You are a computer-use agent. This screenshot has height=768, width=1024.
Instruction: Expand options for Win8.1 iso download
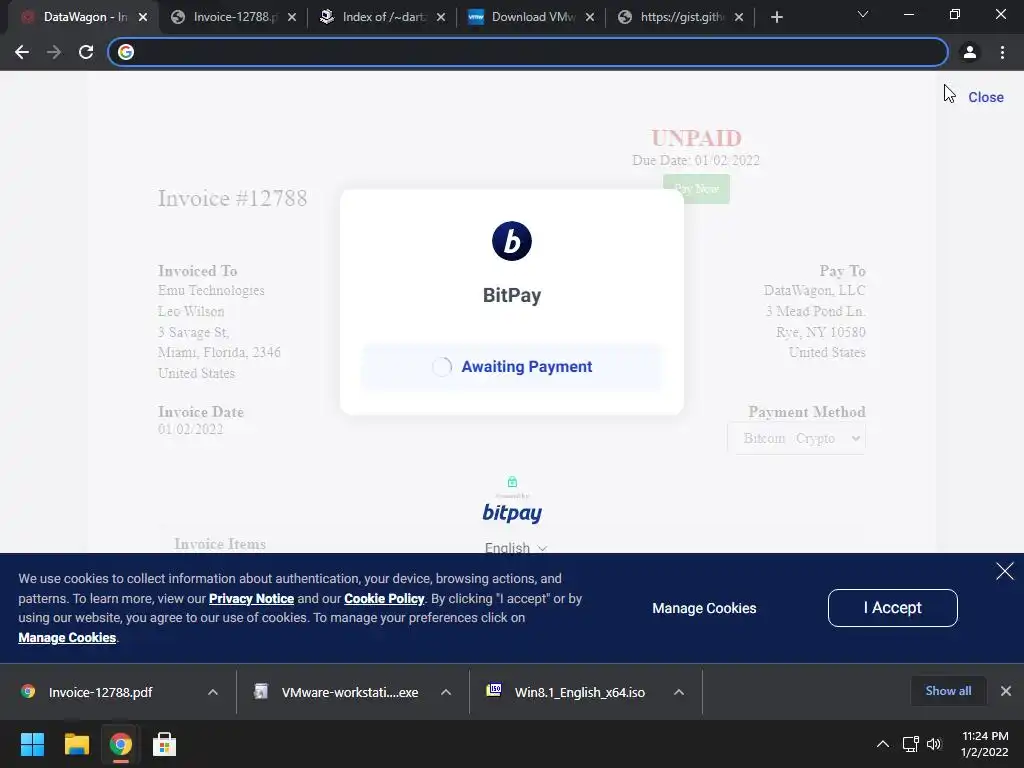[679, 692]
